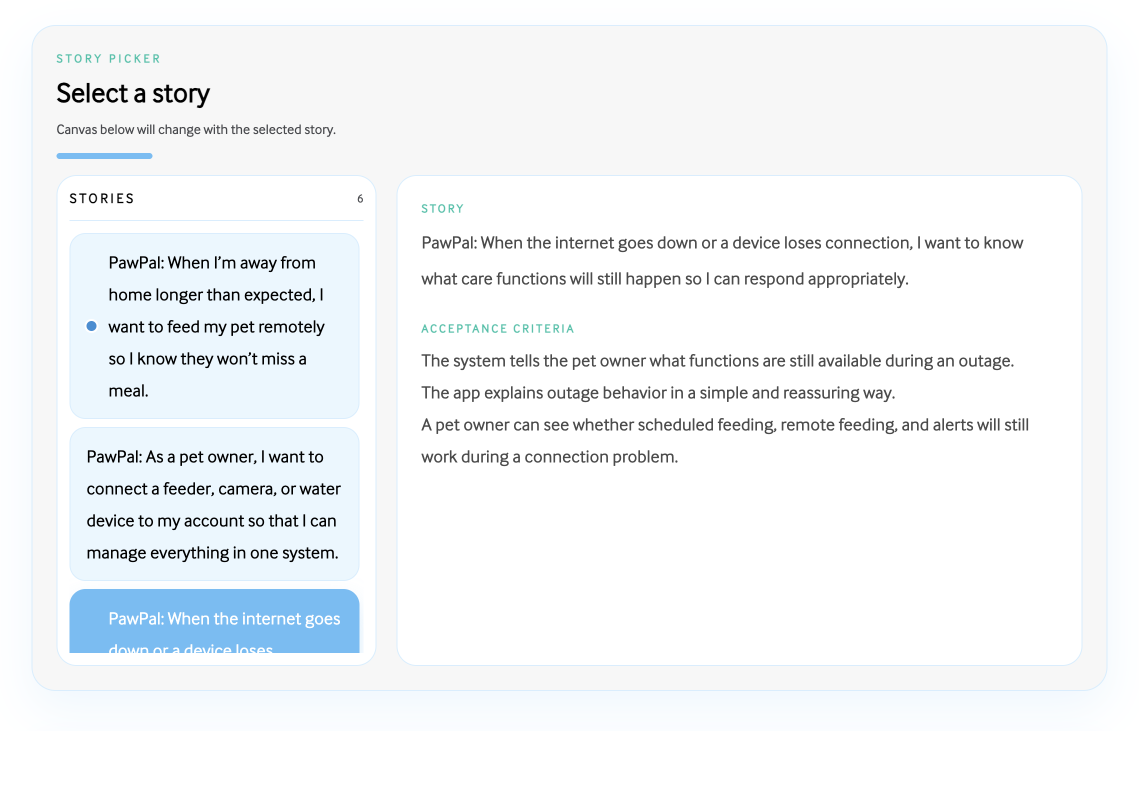Click the STORY PICKER label
This screenshot has height=798, width=1139.
tap(109, 59)
